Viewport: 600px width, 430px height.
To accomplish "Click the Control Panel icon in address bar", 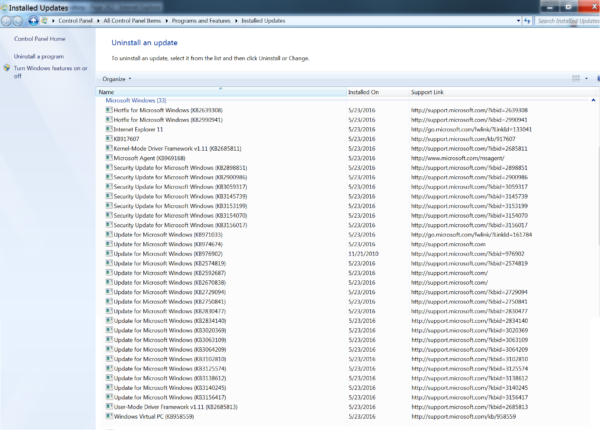I will (45, 21).
